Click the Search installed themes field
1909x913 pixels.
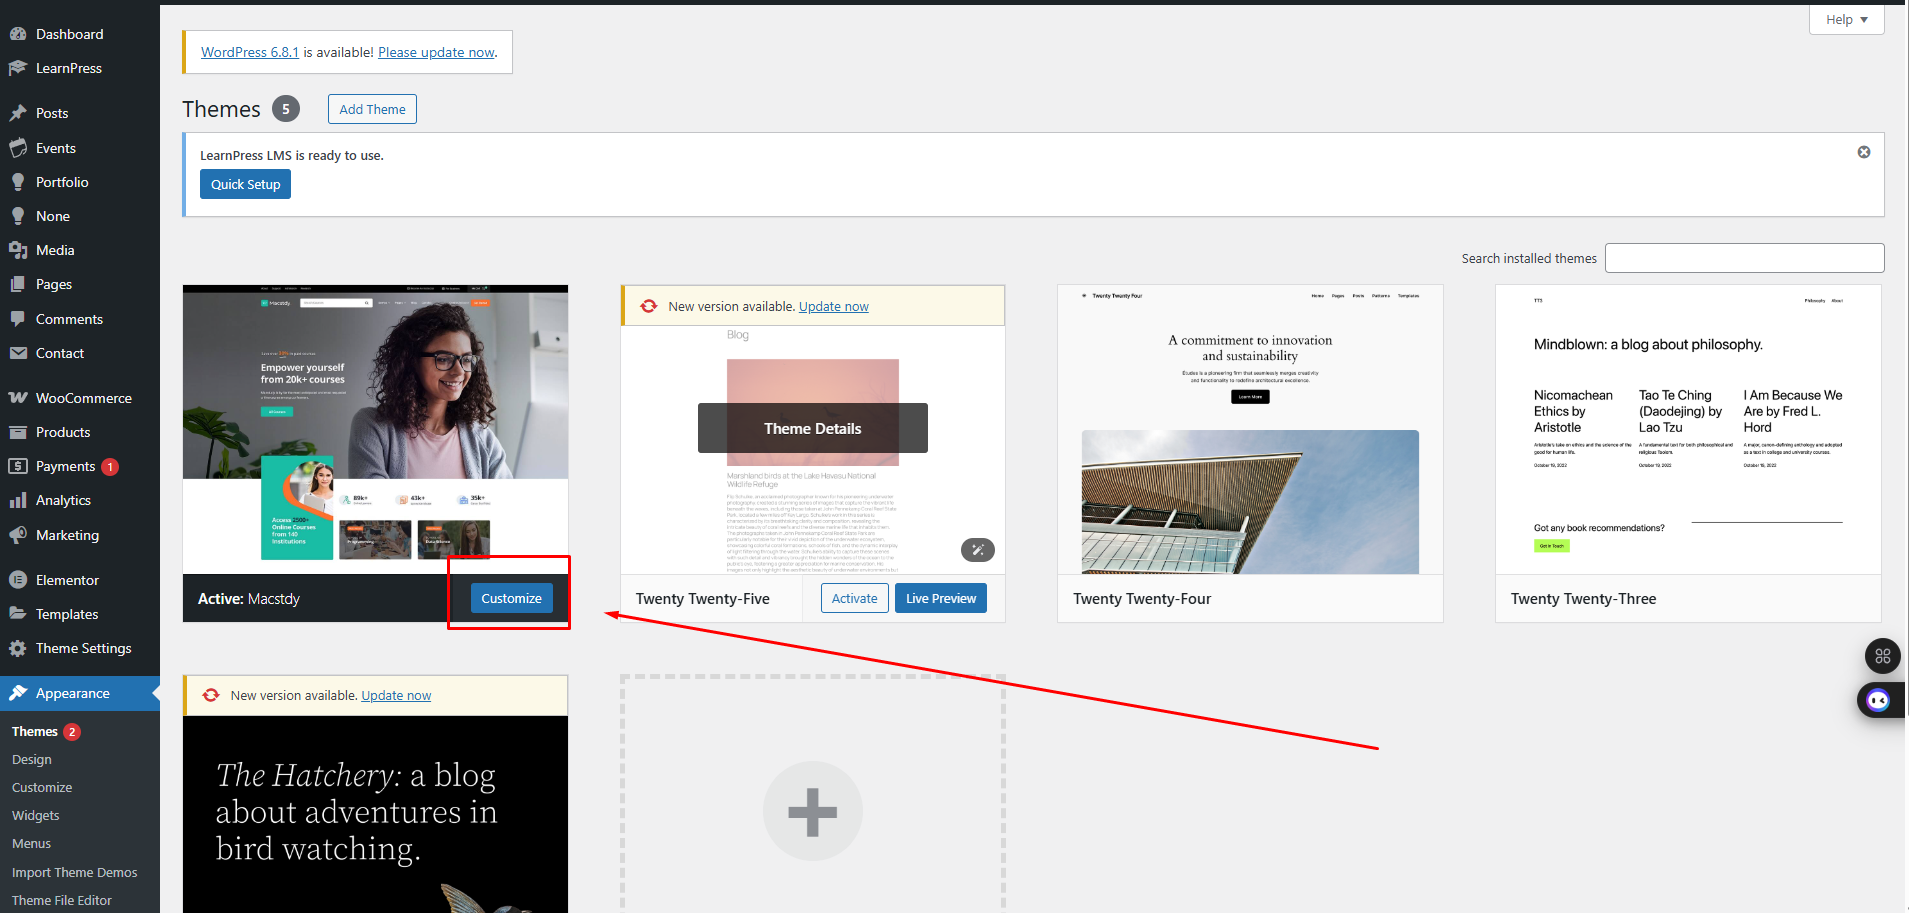[x=1744, y=258]
